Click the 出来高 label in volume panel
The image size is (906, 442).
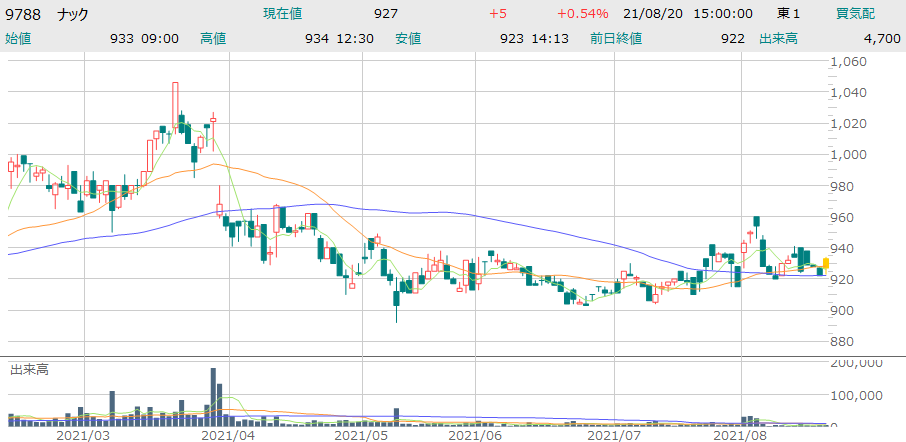tap(29, 369)
